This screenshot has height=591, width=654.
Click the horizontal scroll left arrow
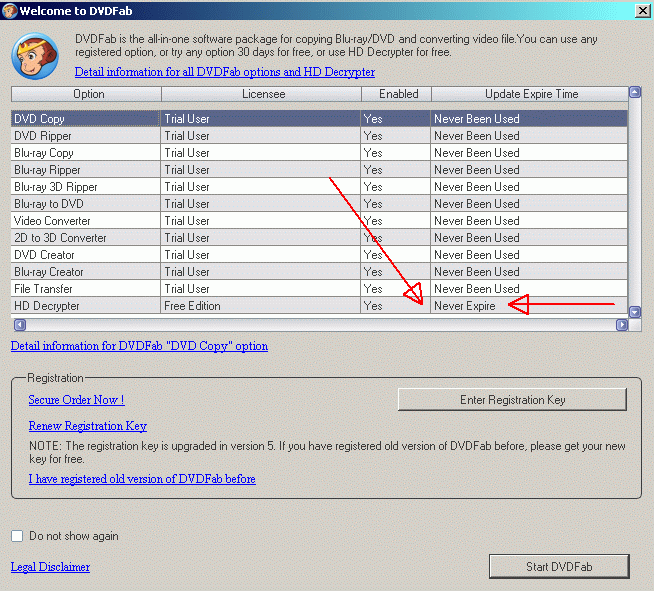coord(20,324)
